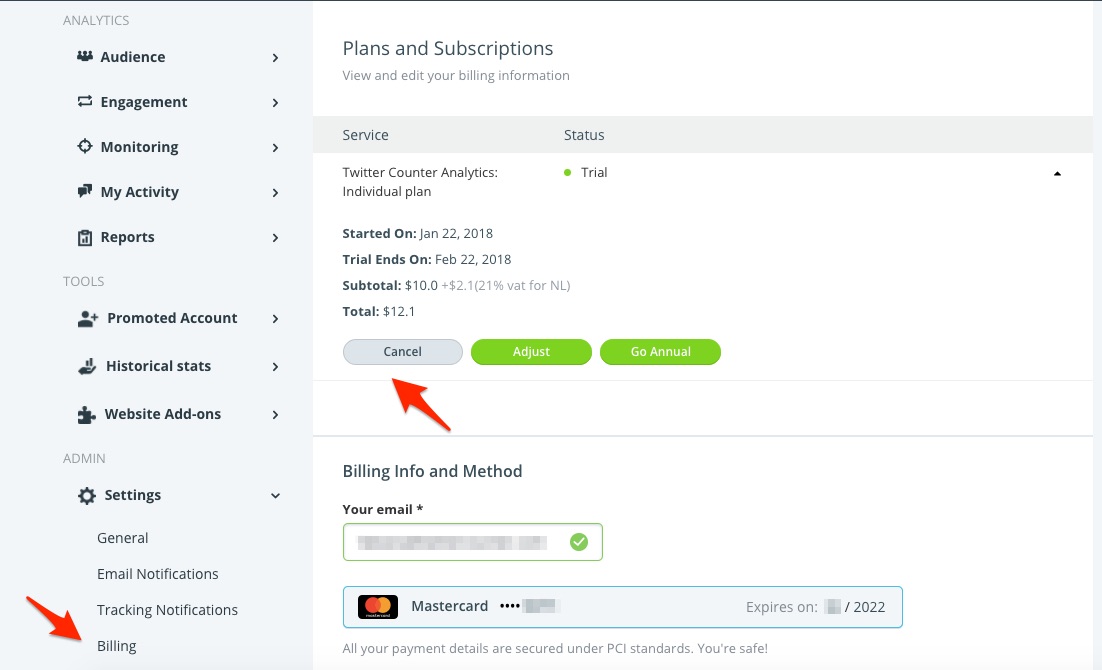Screen dimensions: 1102x670
Task: Expand the Website Add-ons chevron
Action: tap(276, 415)
